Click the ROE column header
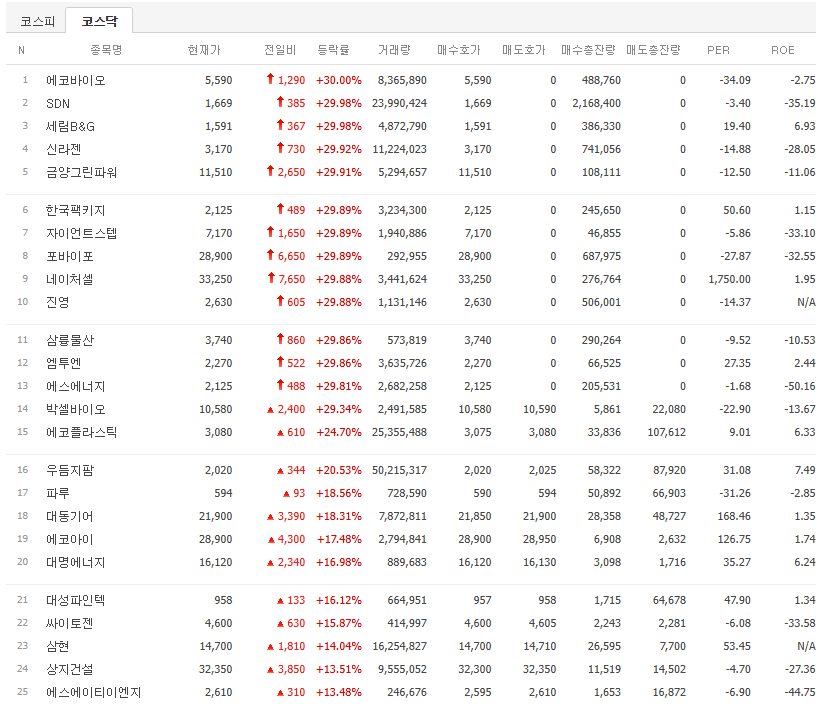Image resolution: width=835 pixels, height=709 pixels. 783,50
